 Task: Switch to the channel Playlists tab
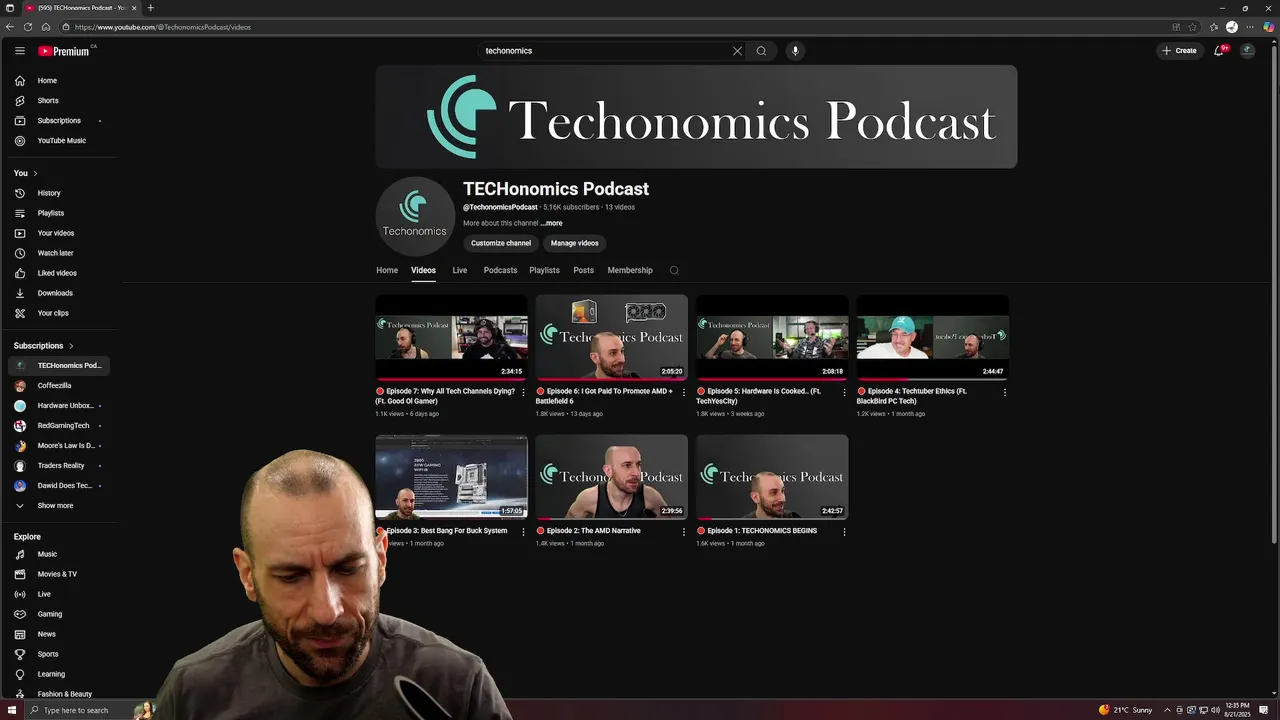click(544, 270)
